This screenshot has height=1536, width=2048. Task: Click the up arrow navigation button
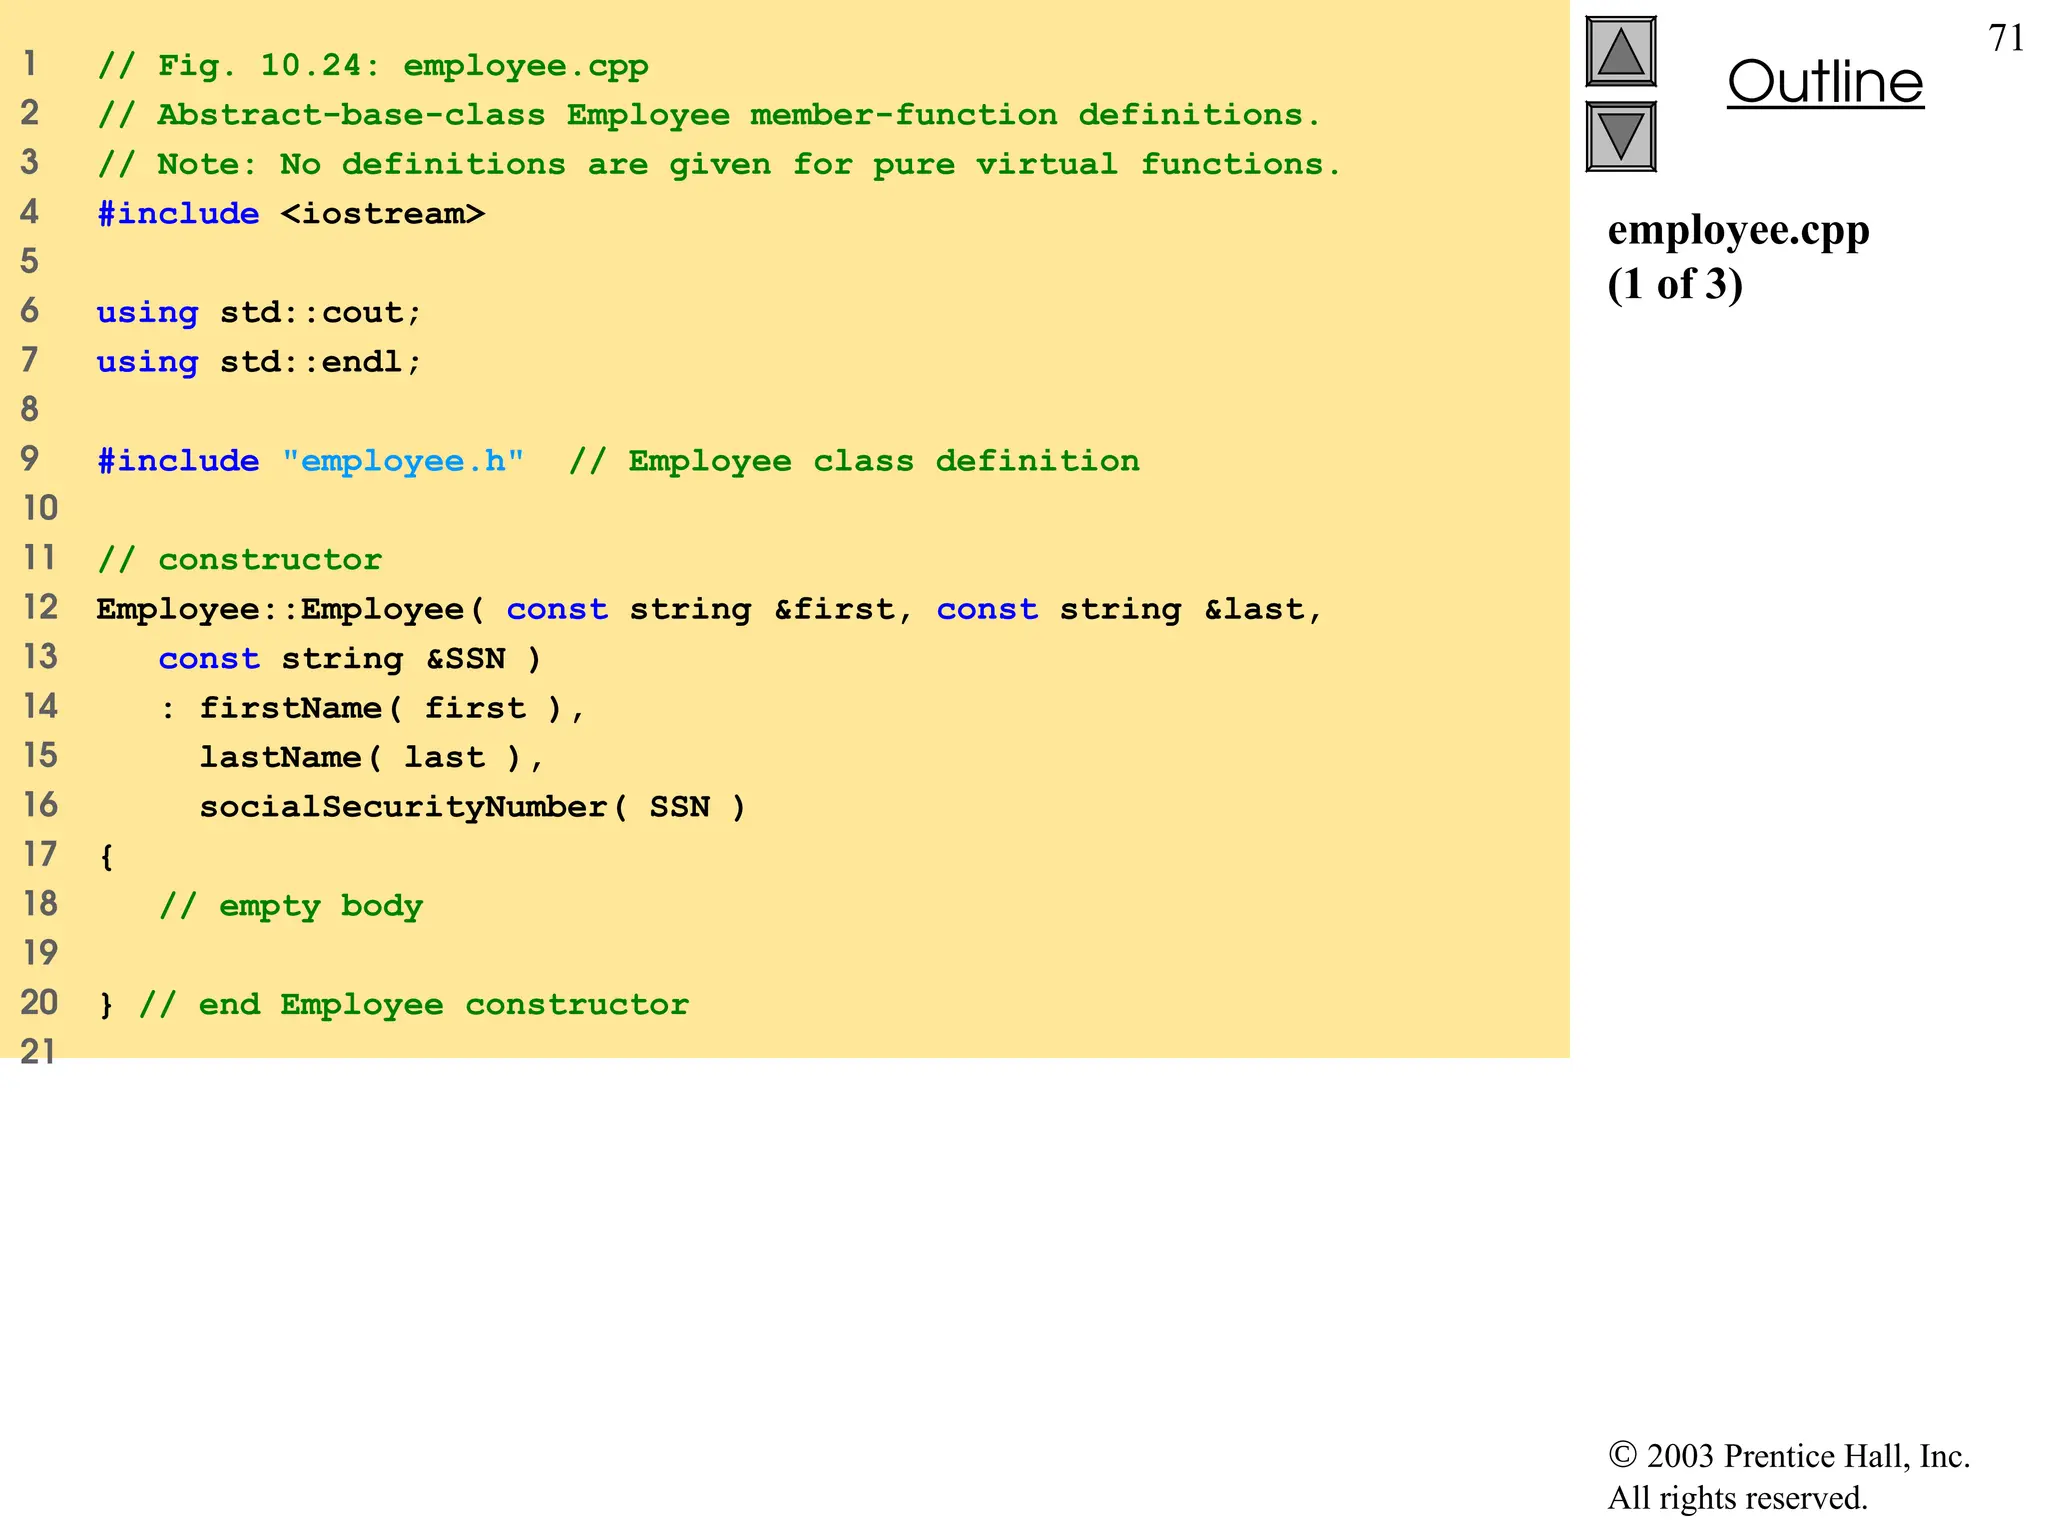click(1621, 52)
